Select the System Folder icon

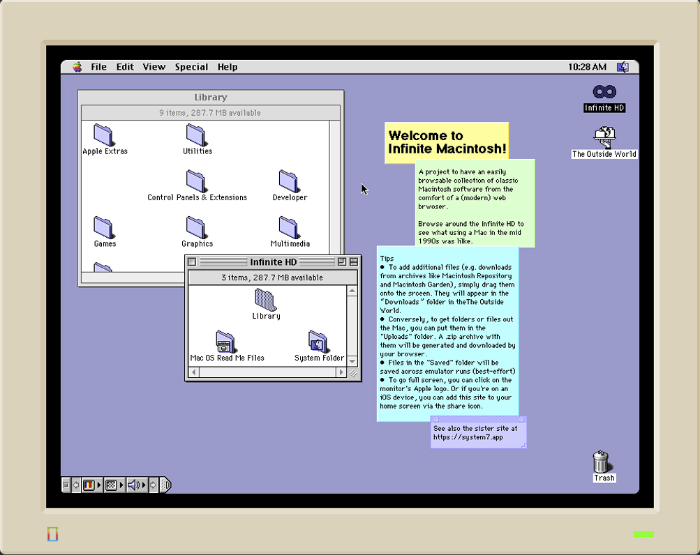[x=318, y=342]
